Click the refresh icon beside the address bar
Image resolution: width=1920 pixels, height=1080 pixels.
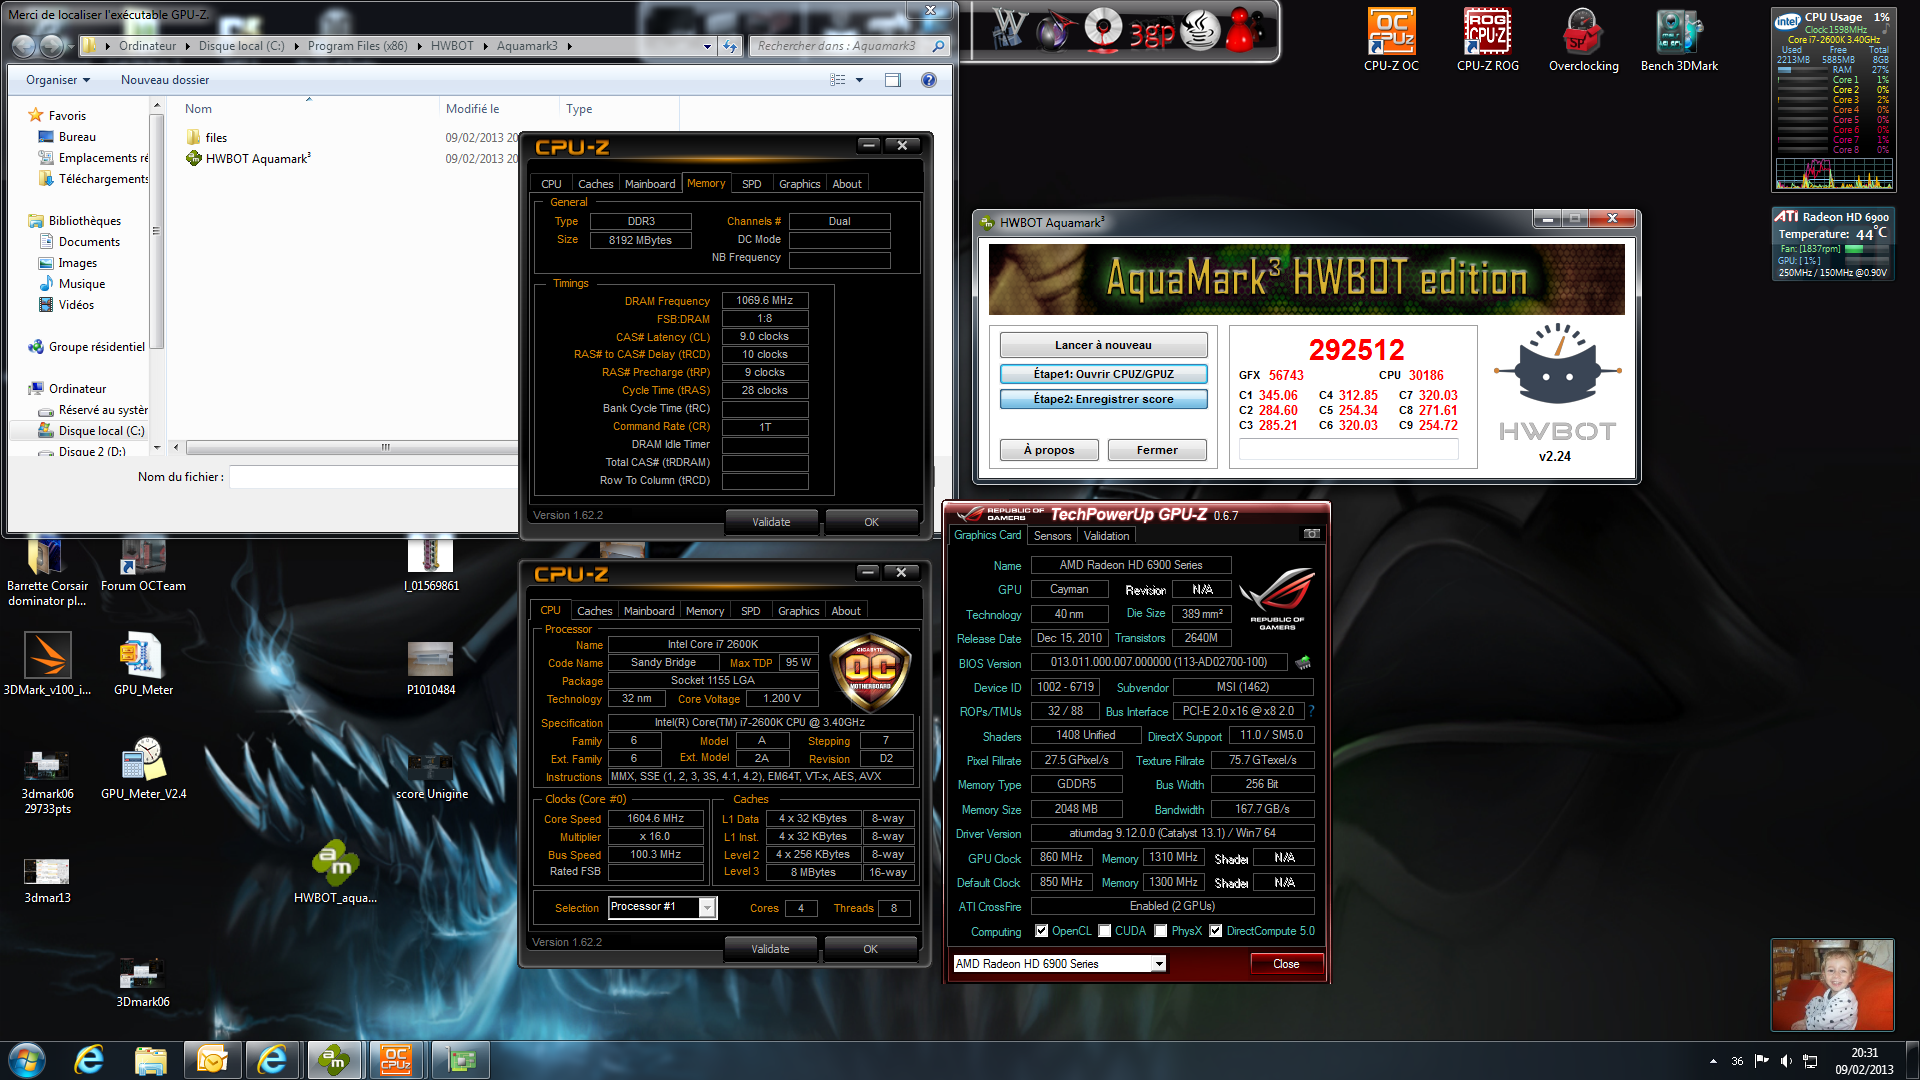click(x=730, y=46)
